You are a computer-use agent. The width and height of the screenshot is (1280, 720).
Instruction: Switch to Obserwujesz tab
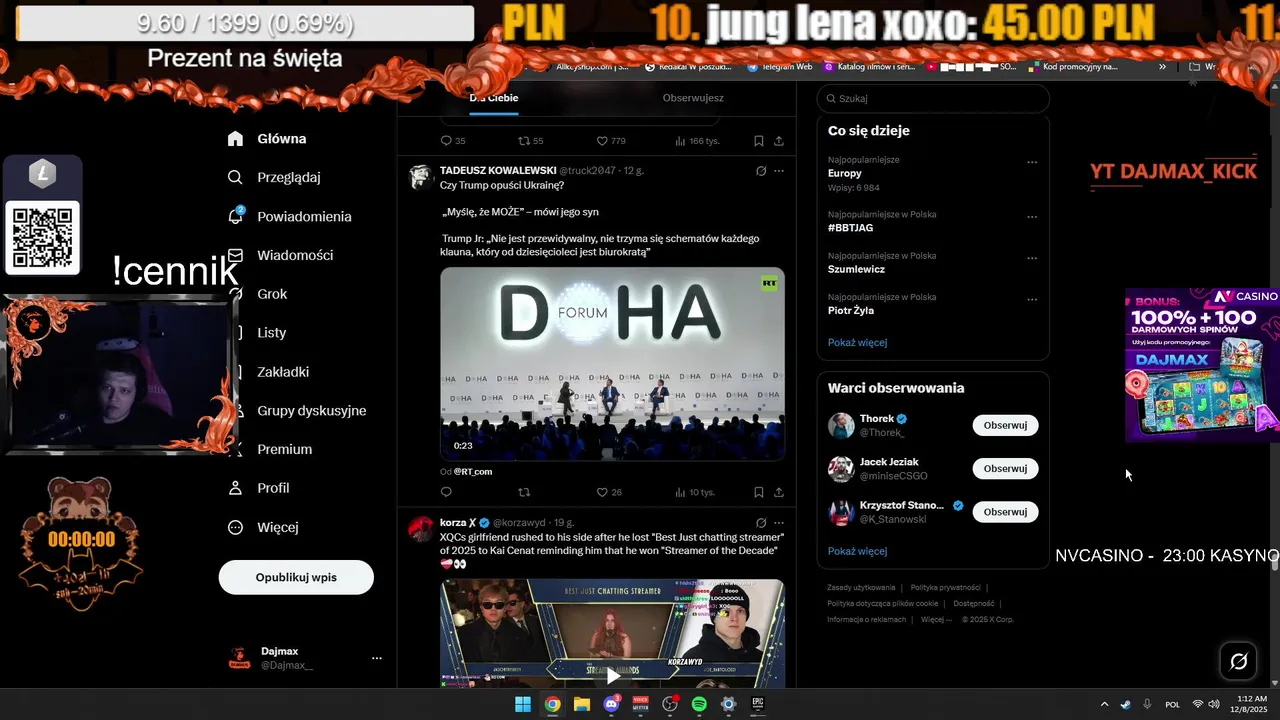(x=693, y=98)
